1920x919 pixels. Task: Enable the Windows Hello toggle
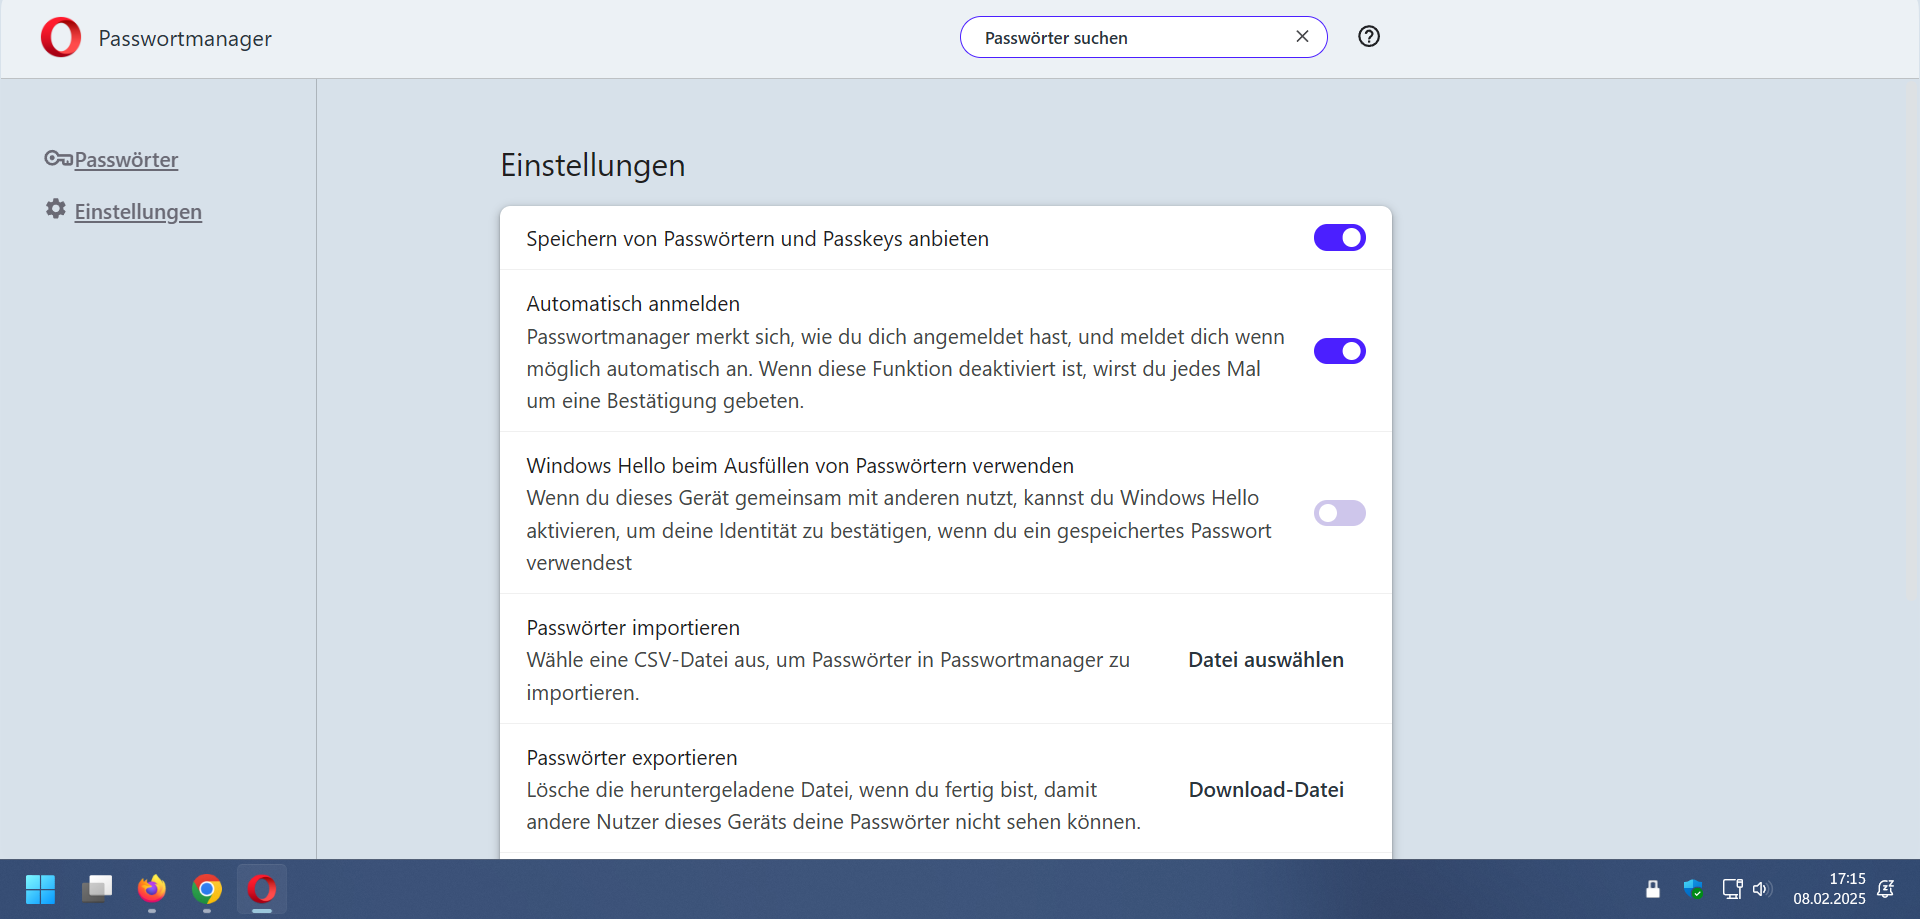click(x=1339, y=513)
